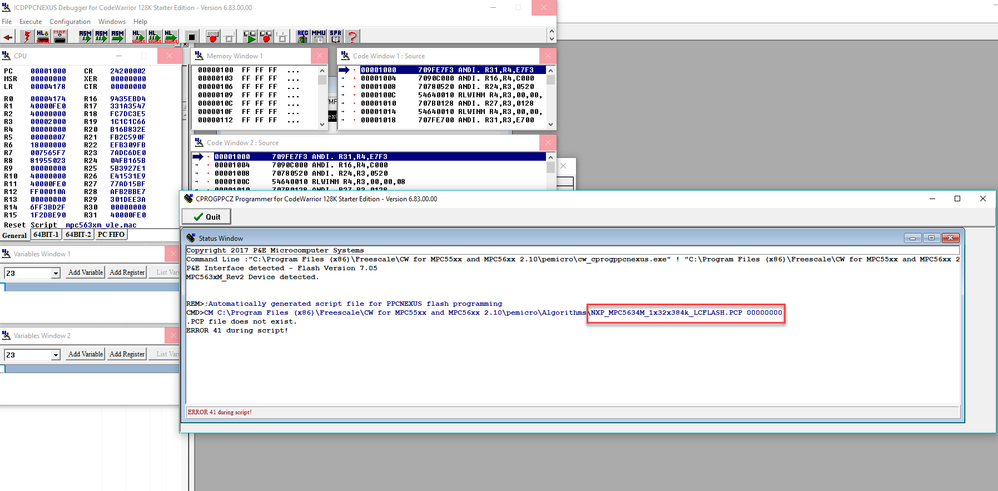This screenshot has height=491, width=998.
Task: Click the 'ERROR 41 during script!' status bar
Action: pos(573,412)
